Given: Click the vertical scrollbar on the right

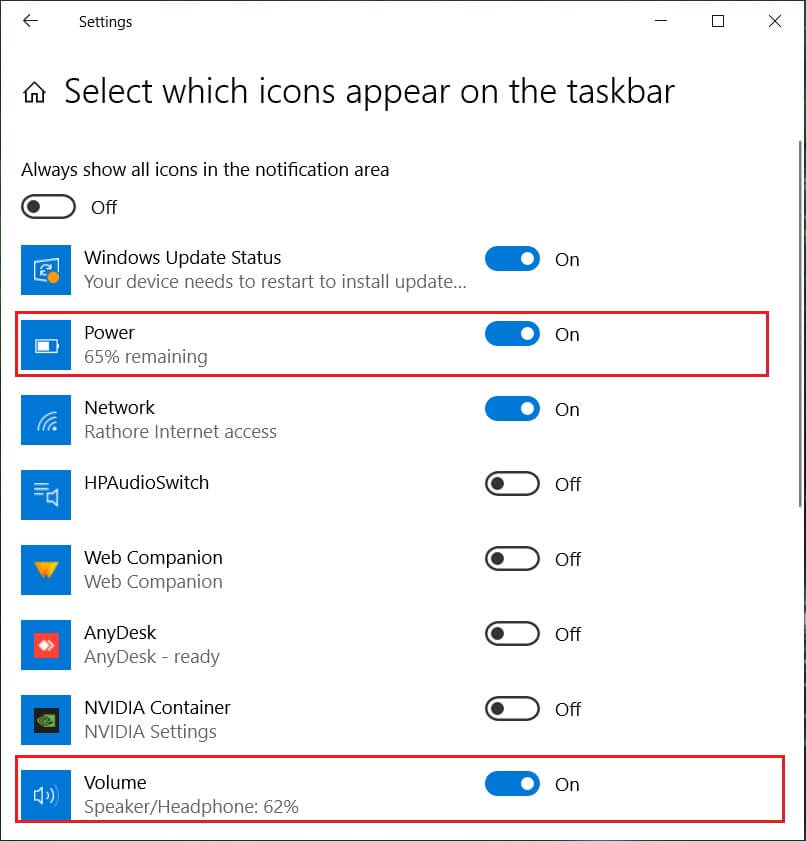Looking at the screenshot, I should click(800, 320).
